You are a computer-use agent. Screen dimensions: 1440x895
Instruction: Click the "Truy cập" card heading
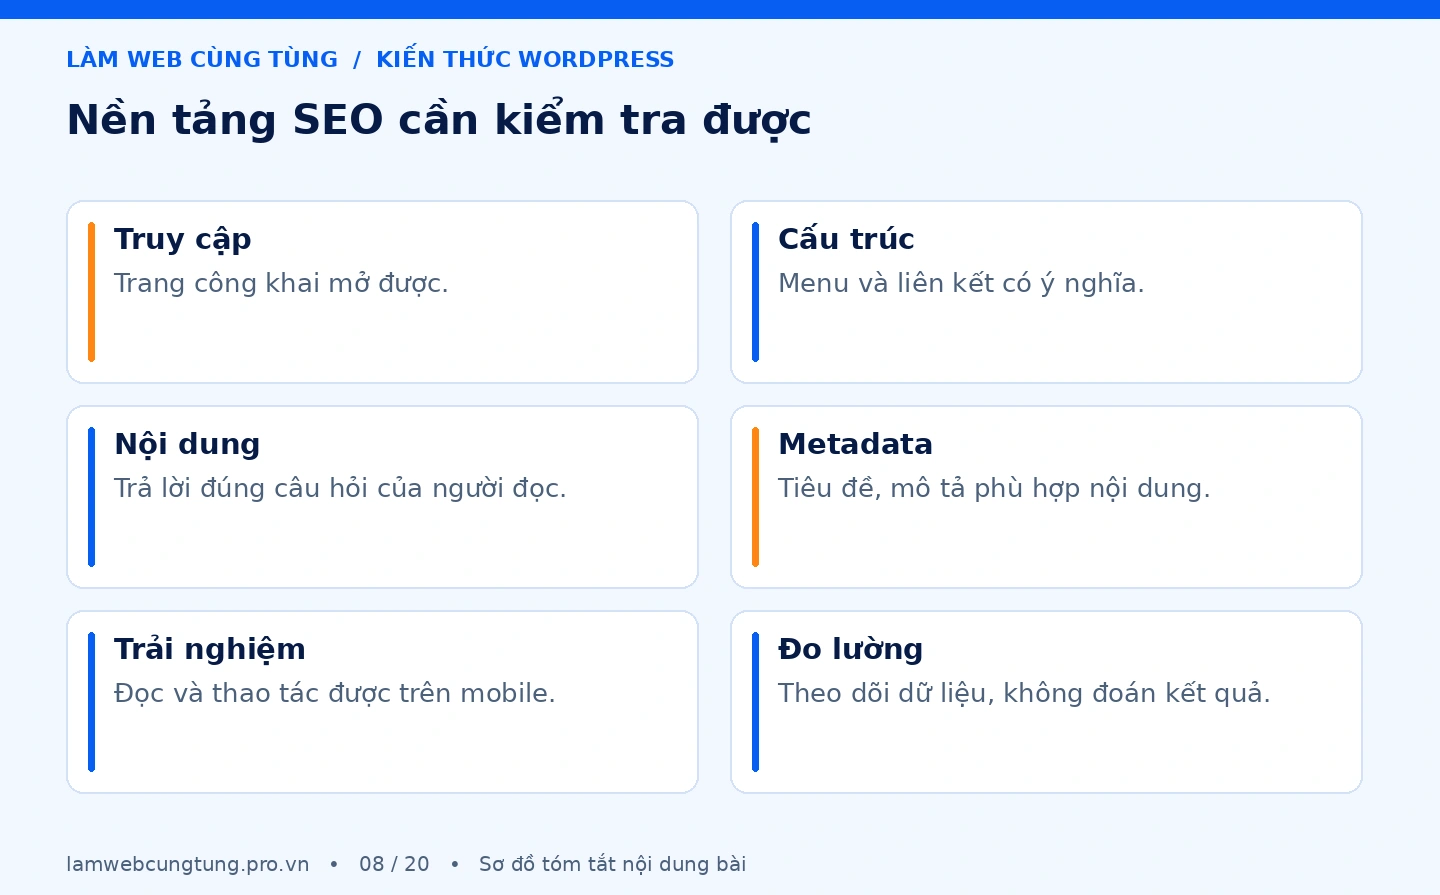coord(183,240)
